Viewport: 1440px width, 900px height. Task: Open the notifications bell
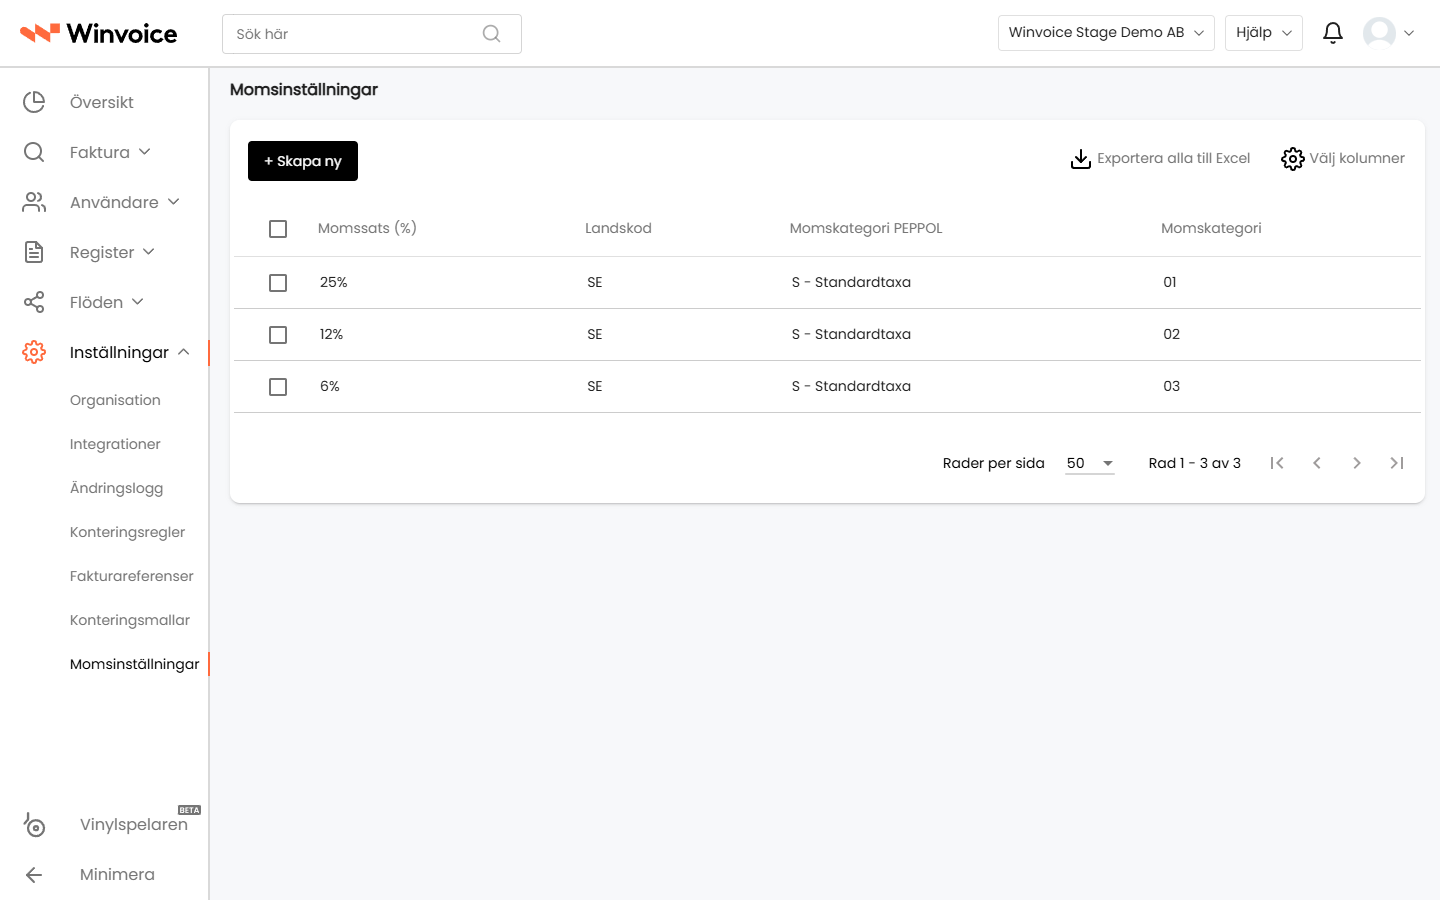click(x=1333, y=33)
